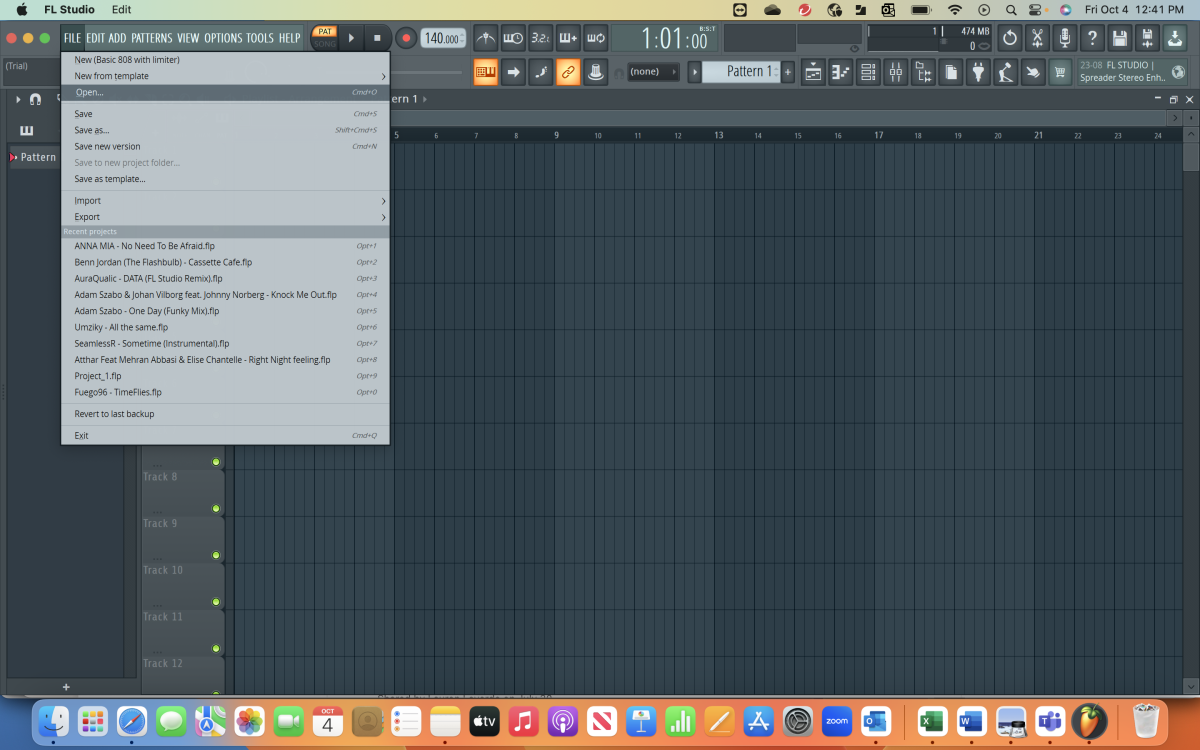The image size is (1200, 750).
Task: Open the PATTERNS menu
Action: (x=153, y=37)
